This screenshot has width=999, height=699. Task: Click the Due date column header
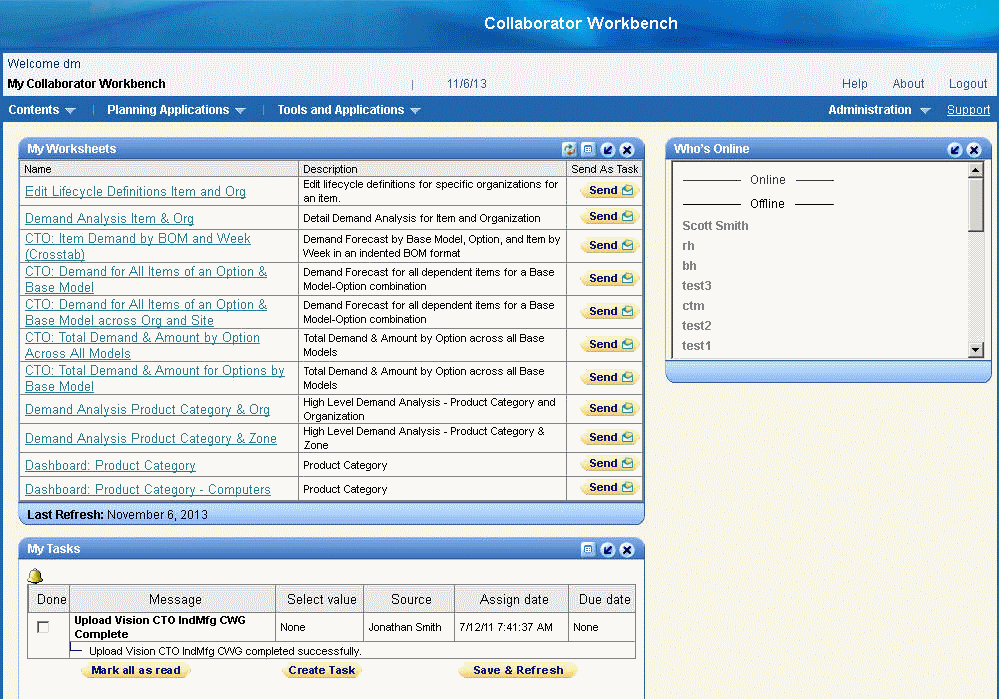[x=604, y=600]
